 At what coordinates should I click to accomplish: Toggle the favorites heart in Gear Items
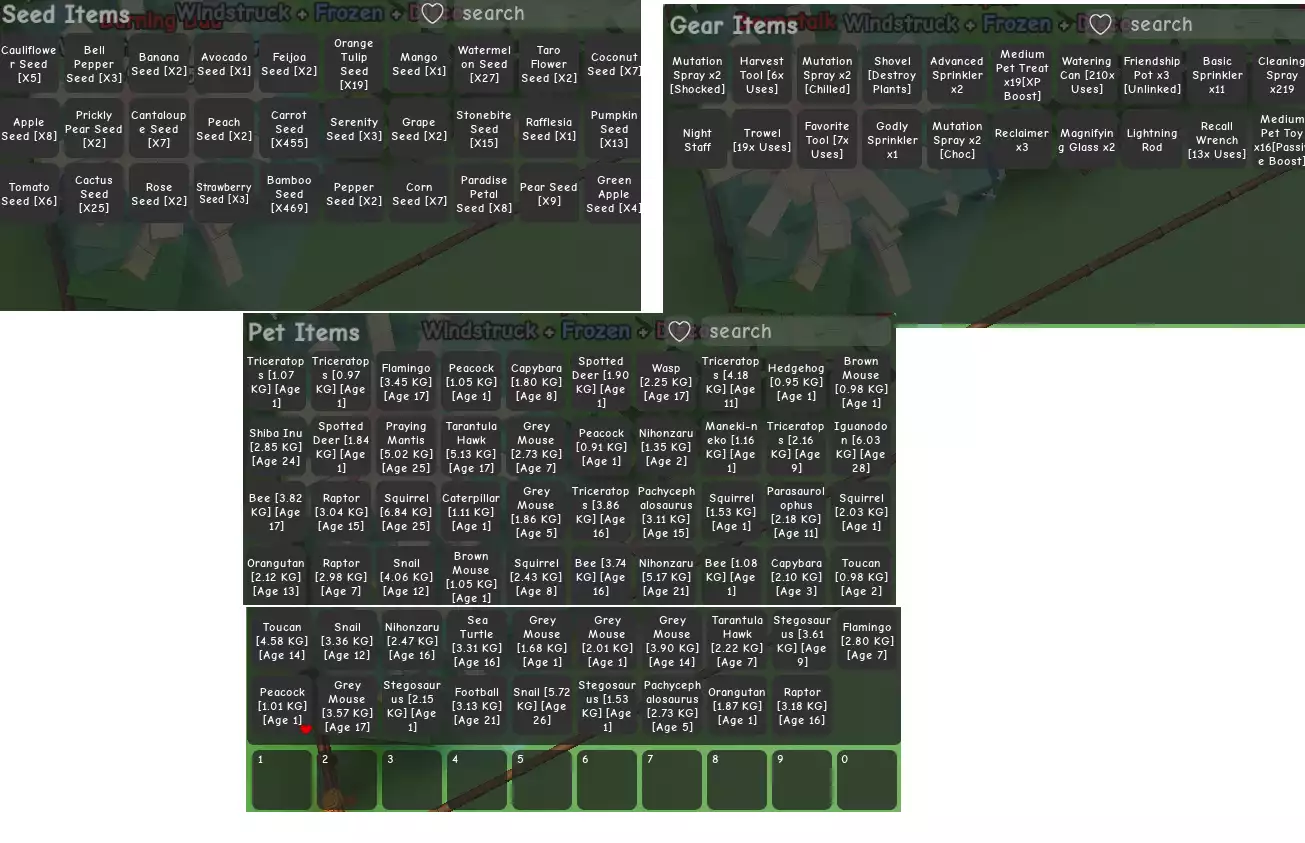tap(1099, 25)
